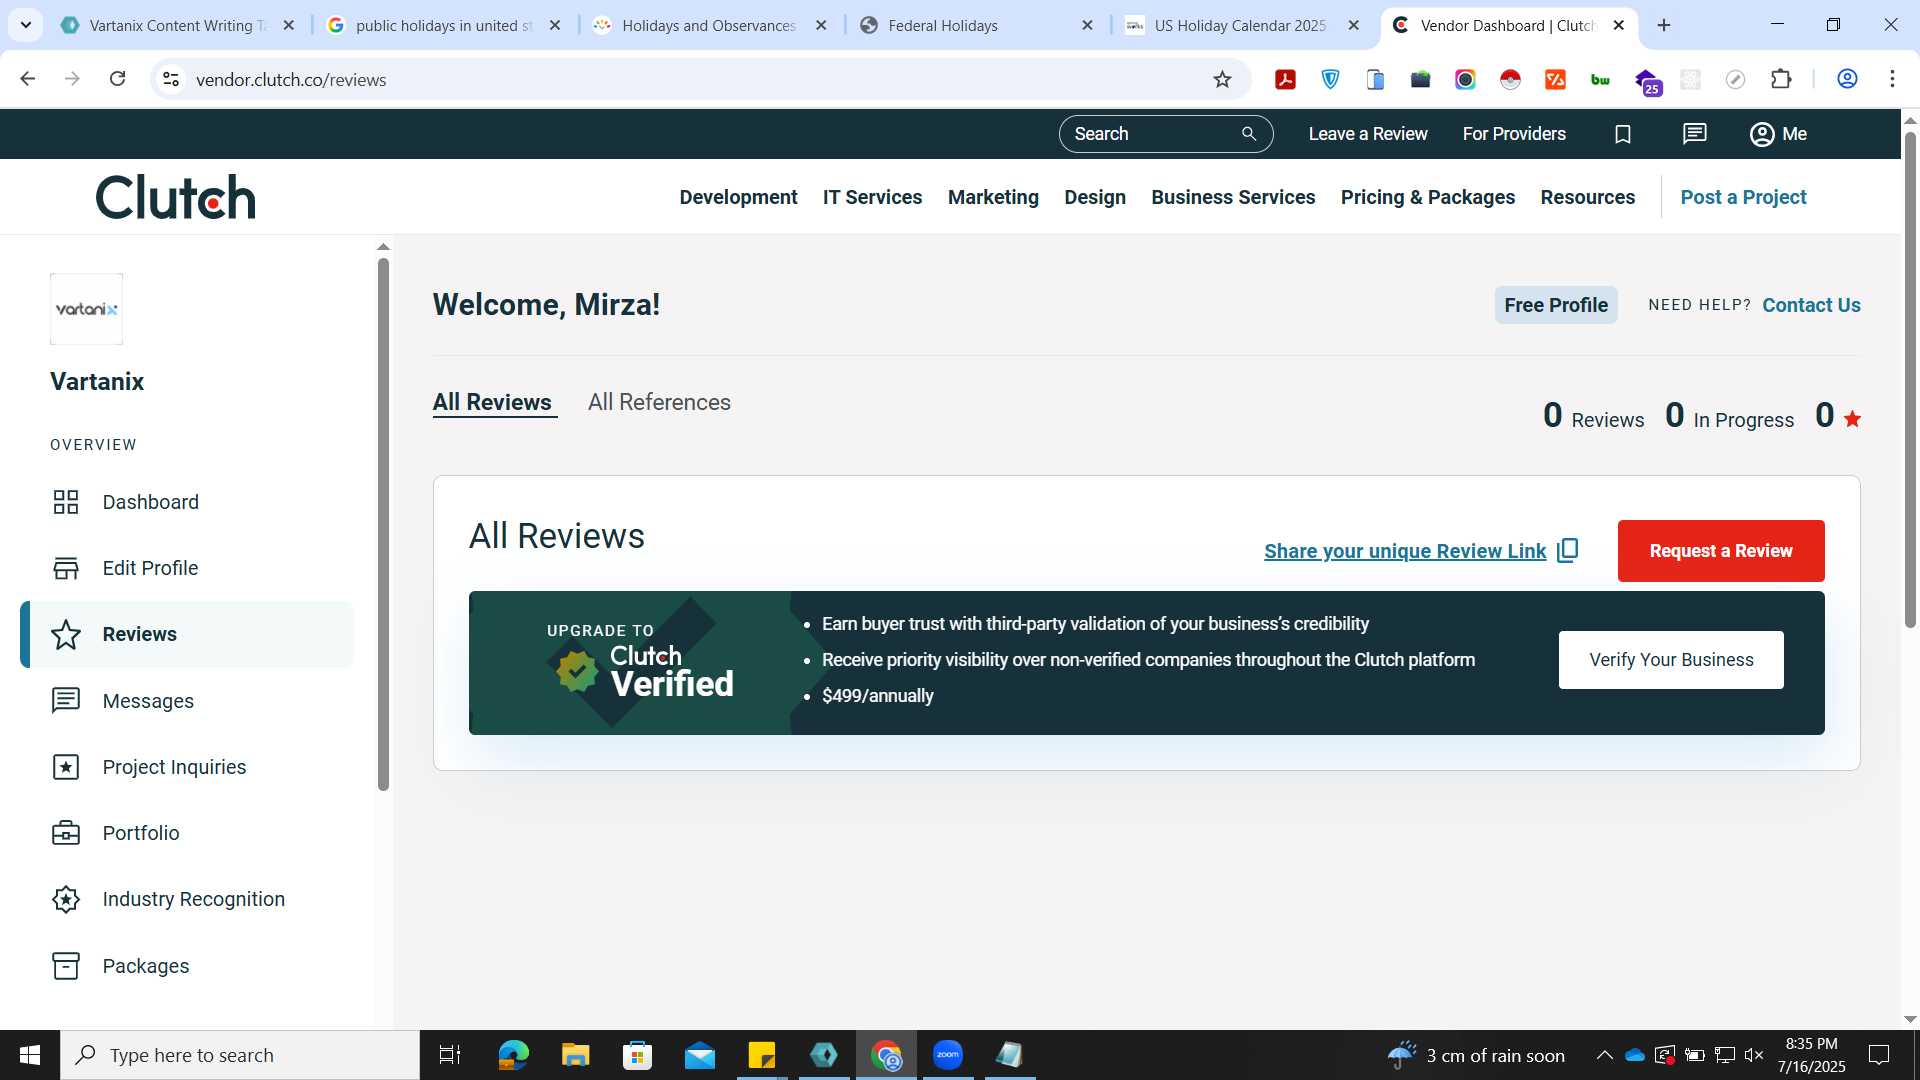Image resolution: width=1920 pixels, height=1080 pixels.
Task: Open Edit Profile storefront icon
Action: 66,568
